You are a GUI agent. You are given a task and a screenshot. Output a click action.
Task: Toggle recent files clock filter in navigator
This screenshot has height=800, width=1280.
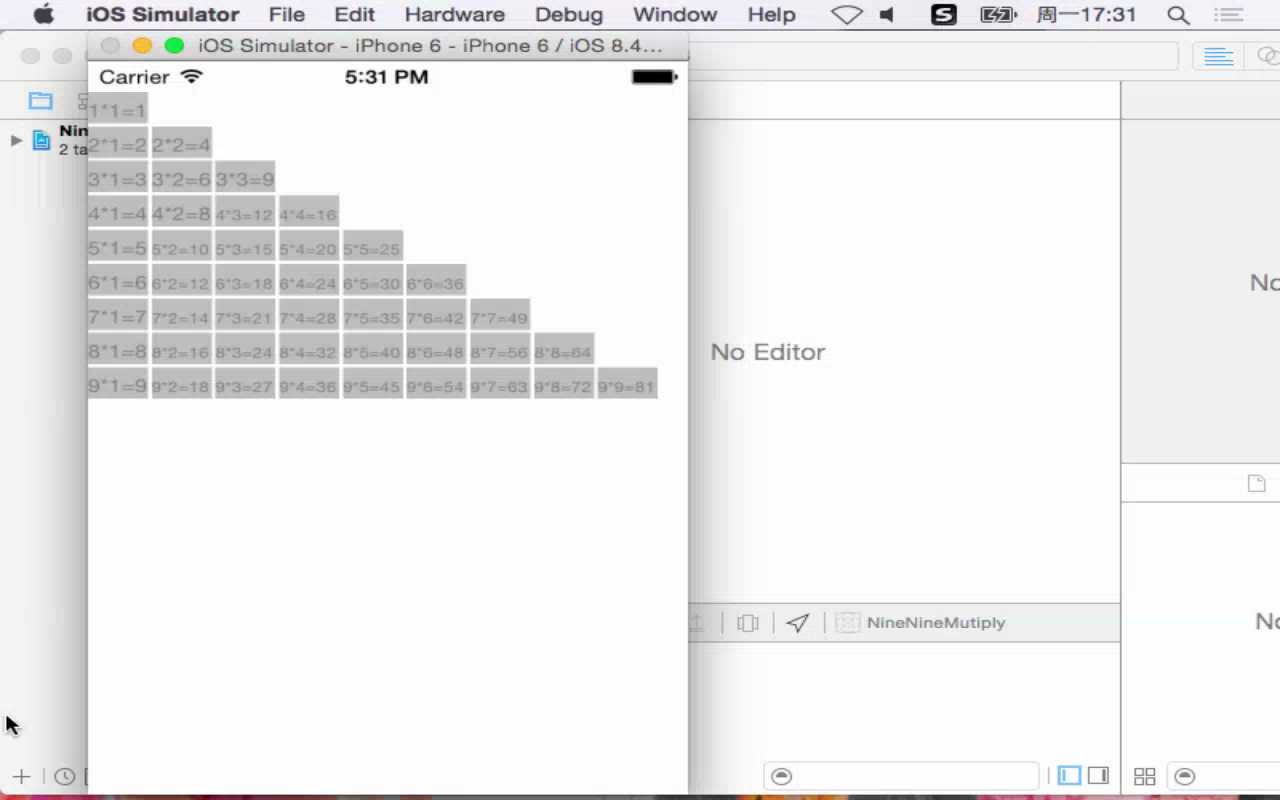pyautogui.click(x=64, y=776)
